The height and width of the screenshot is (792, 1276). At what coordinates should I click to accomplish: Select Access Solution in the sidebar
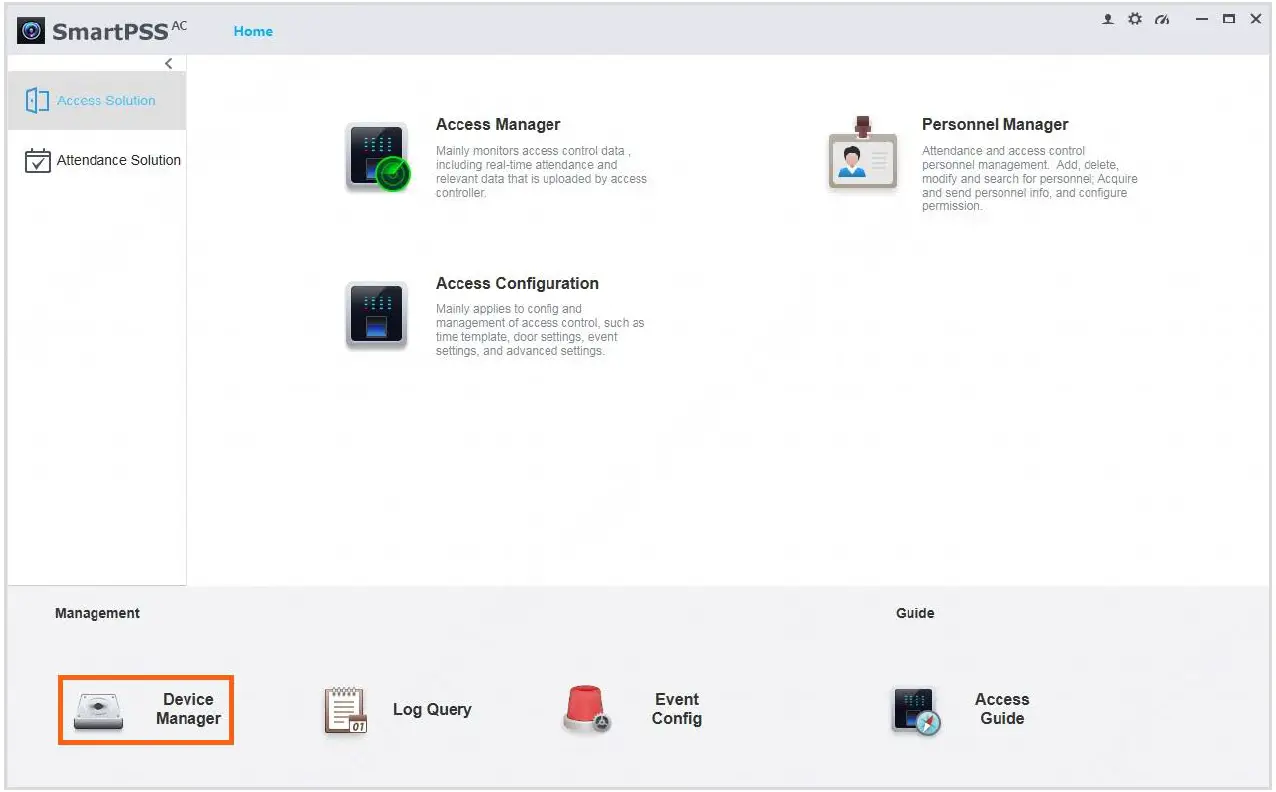[96, 101]
